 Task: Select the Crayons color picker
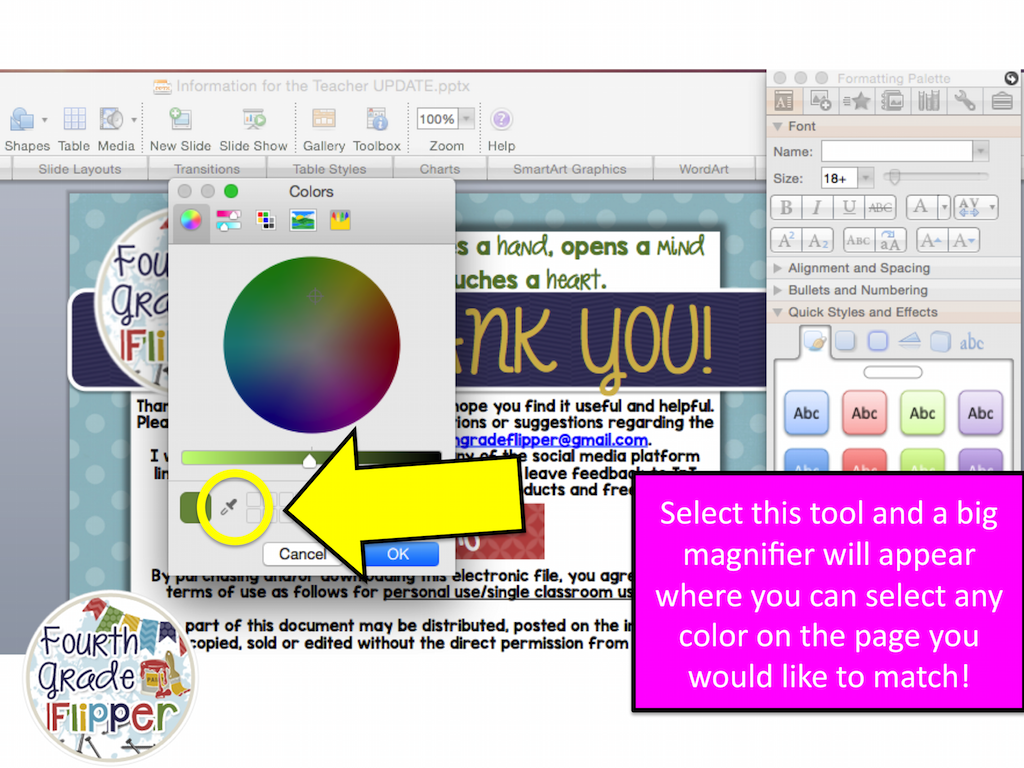339,221
